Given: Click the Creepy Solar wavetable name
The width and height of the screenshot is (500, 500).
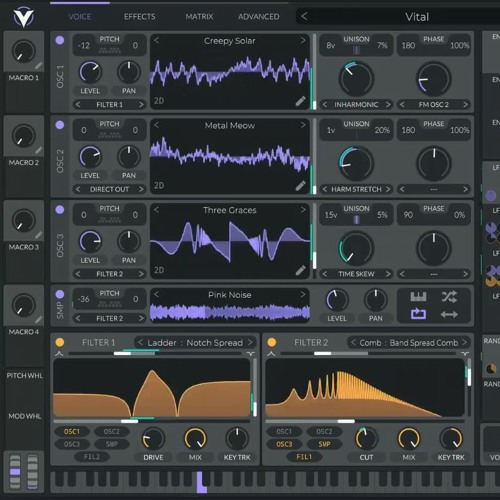Looking at the screenshot, I should tap(229, 41).
